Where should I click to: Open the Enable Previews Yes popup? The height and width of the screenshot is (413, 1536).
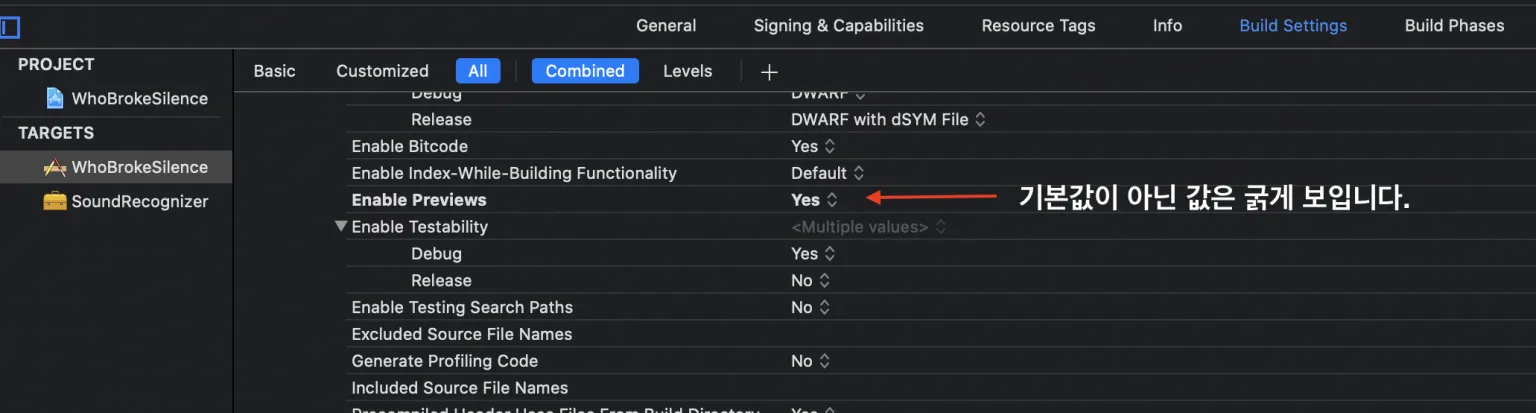pyautogui.click(x=814, y=200)
